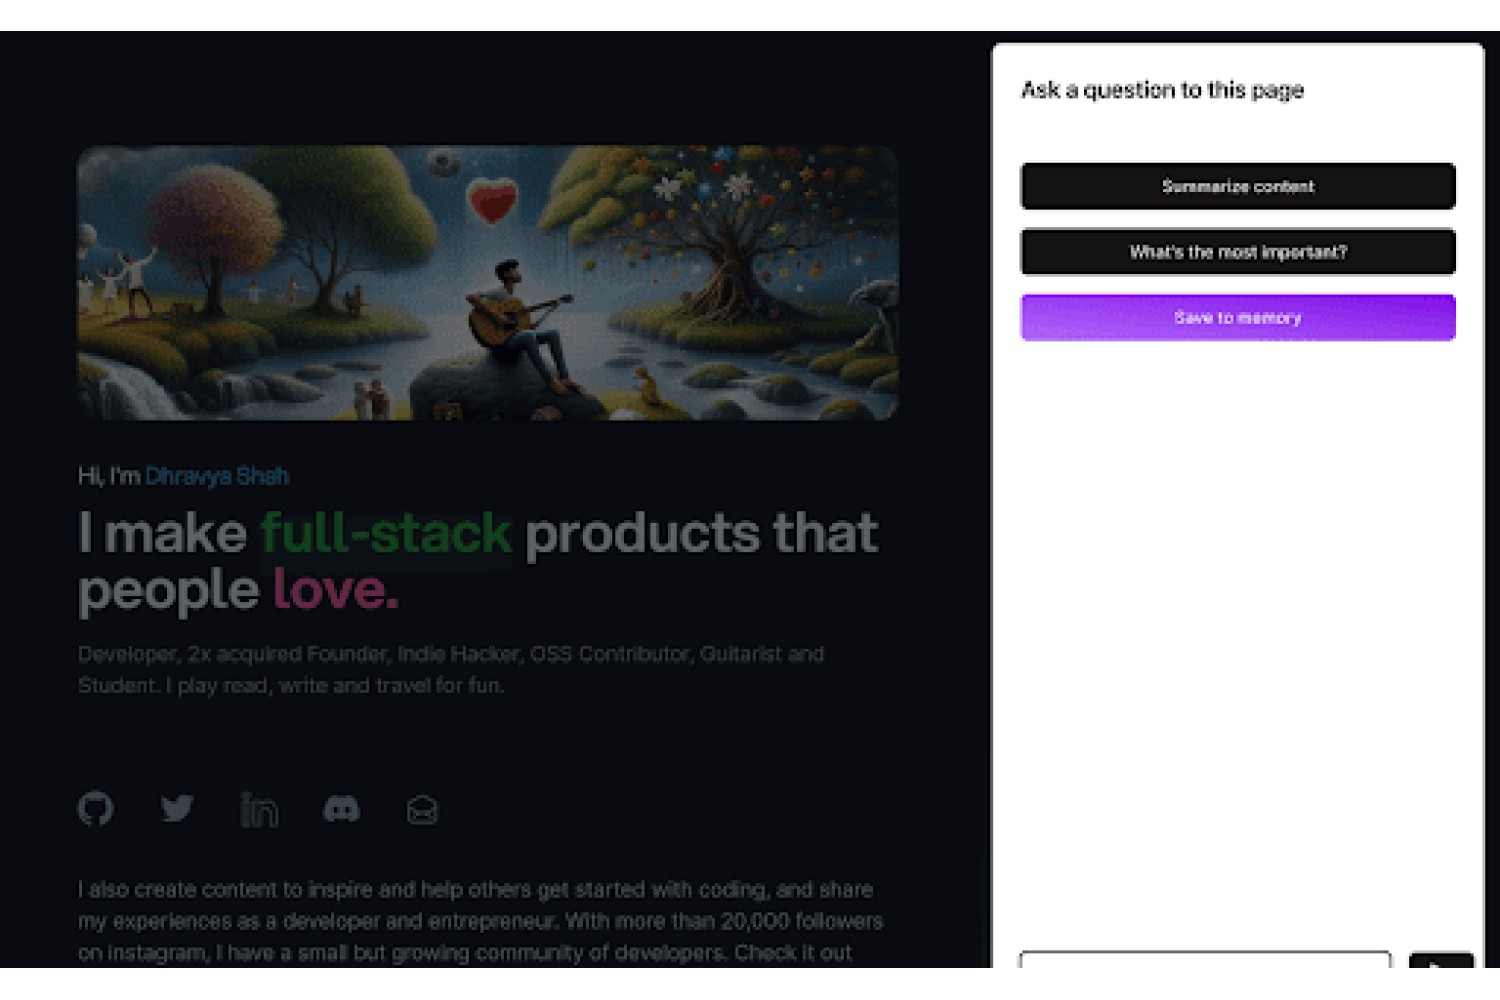Click the '20,000 followers' paragraph text
The height and width of the screenshot is (1000, 1500).
(481, 921)
